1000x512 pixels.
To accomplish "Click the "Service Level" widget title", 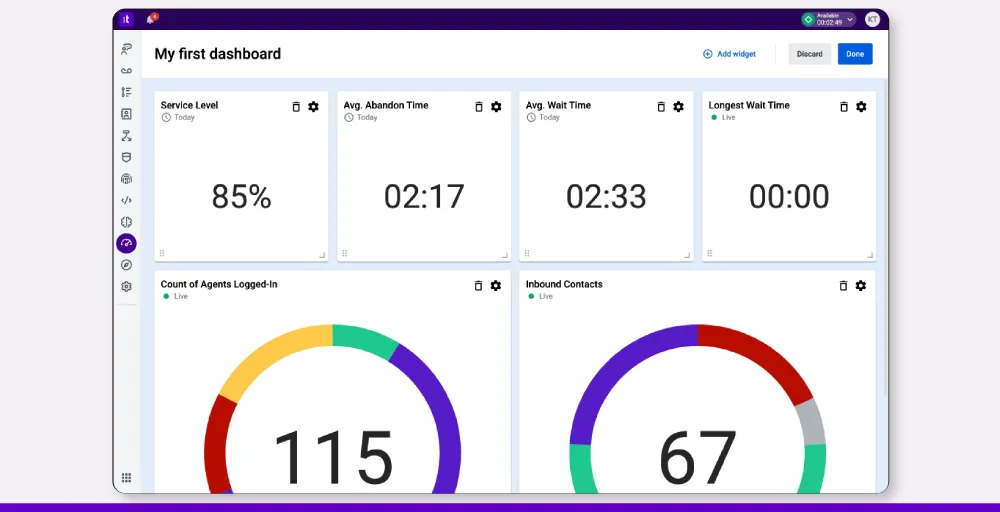I will [189, 105].
